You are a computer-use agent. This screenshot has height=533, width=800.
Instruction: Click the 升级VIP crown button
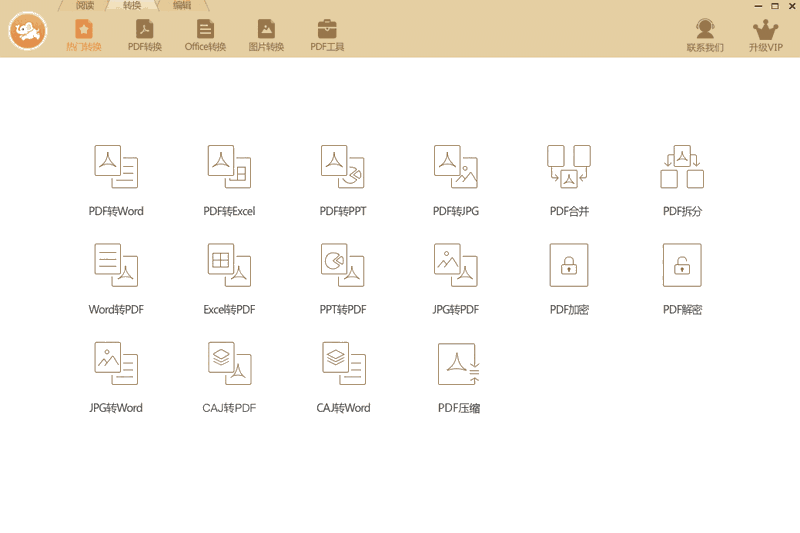(x=766, y=35)
